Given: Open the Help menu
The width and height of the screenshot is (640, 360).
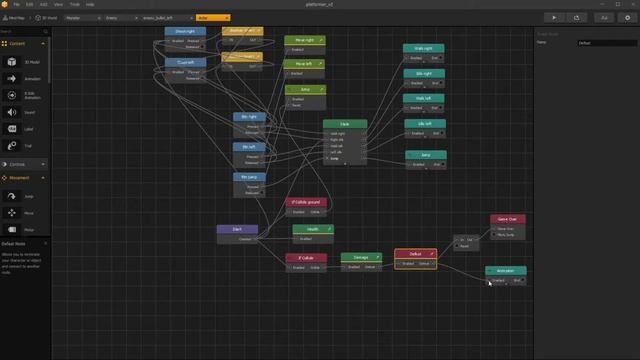Looking at the screenshot, I should point(90,4).
